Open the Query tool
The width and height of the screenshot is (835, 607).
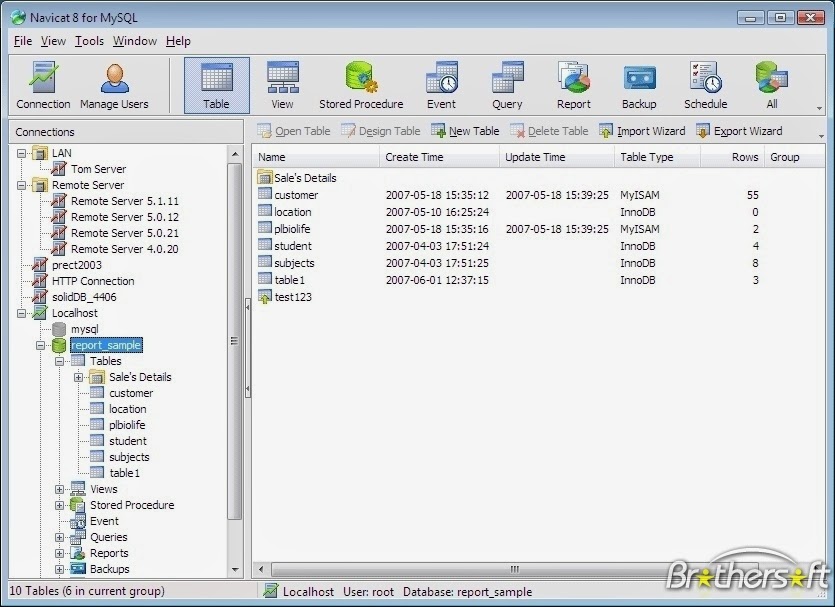507,84
